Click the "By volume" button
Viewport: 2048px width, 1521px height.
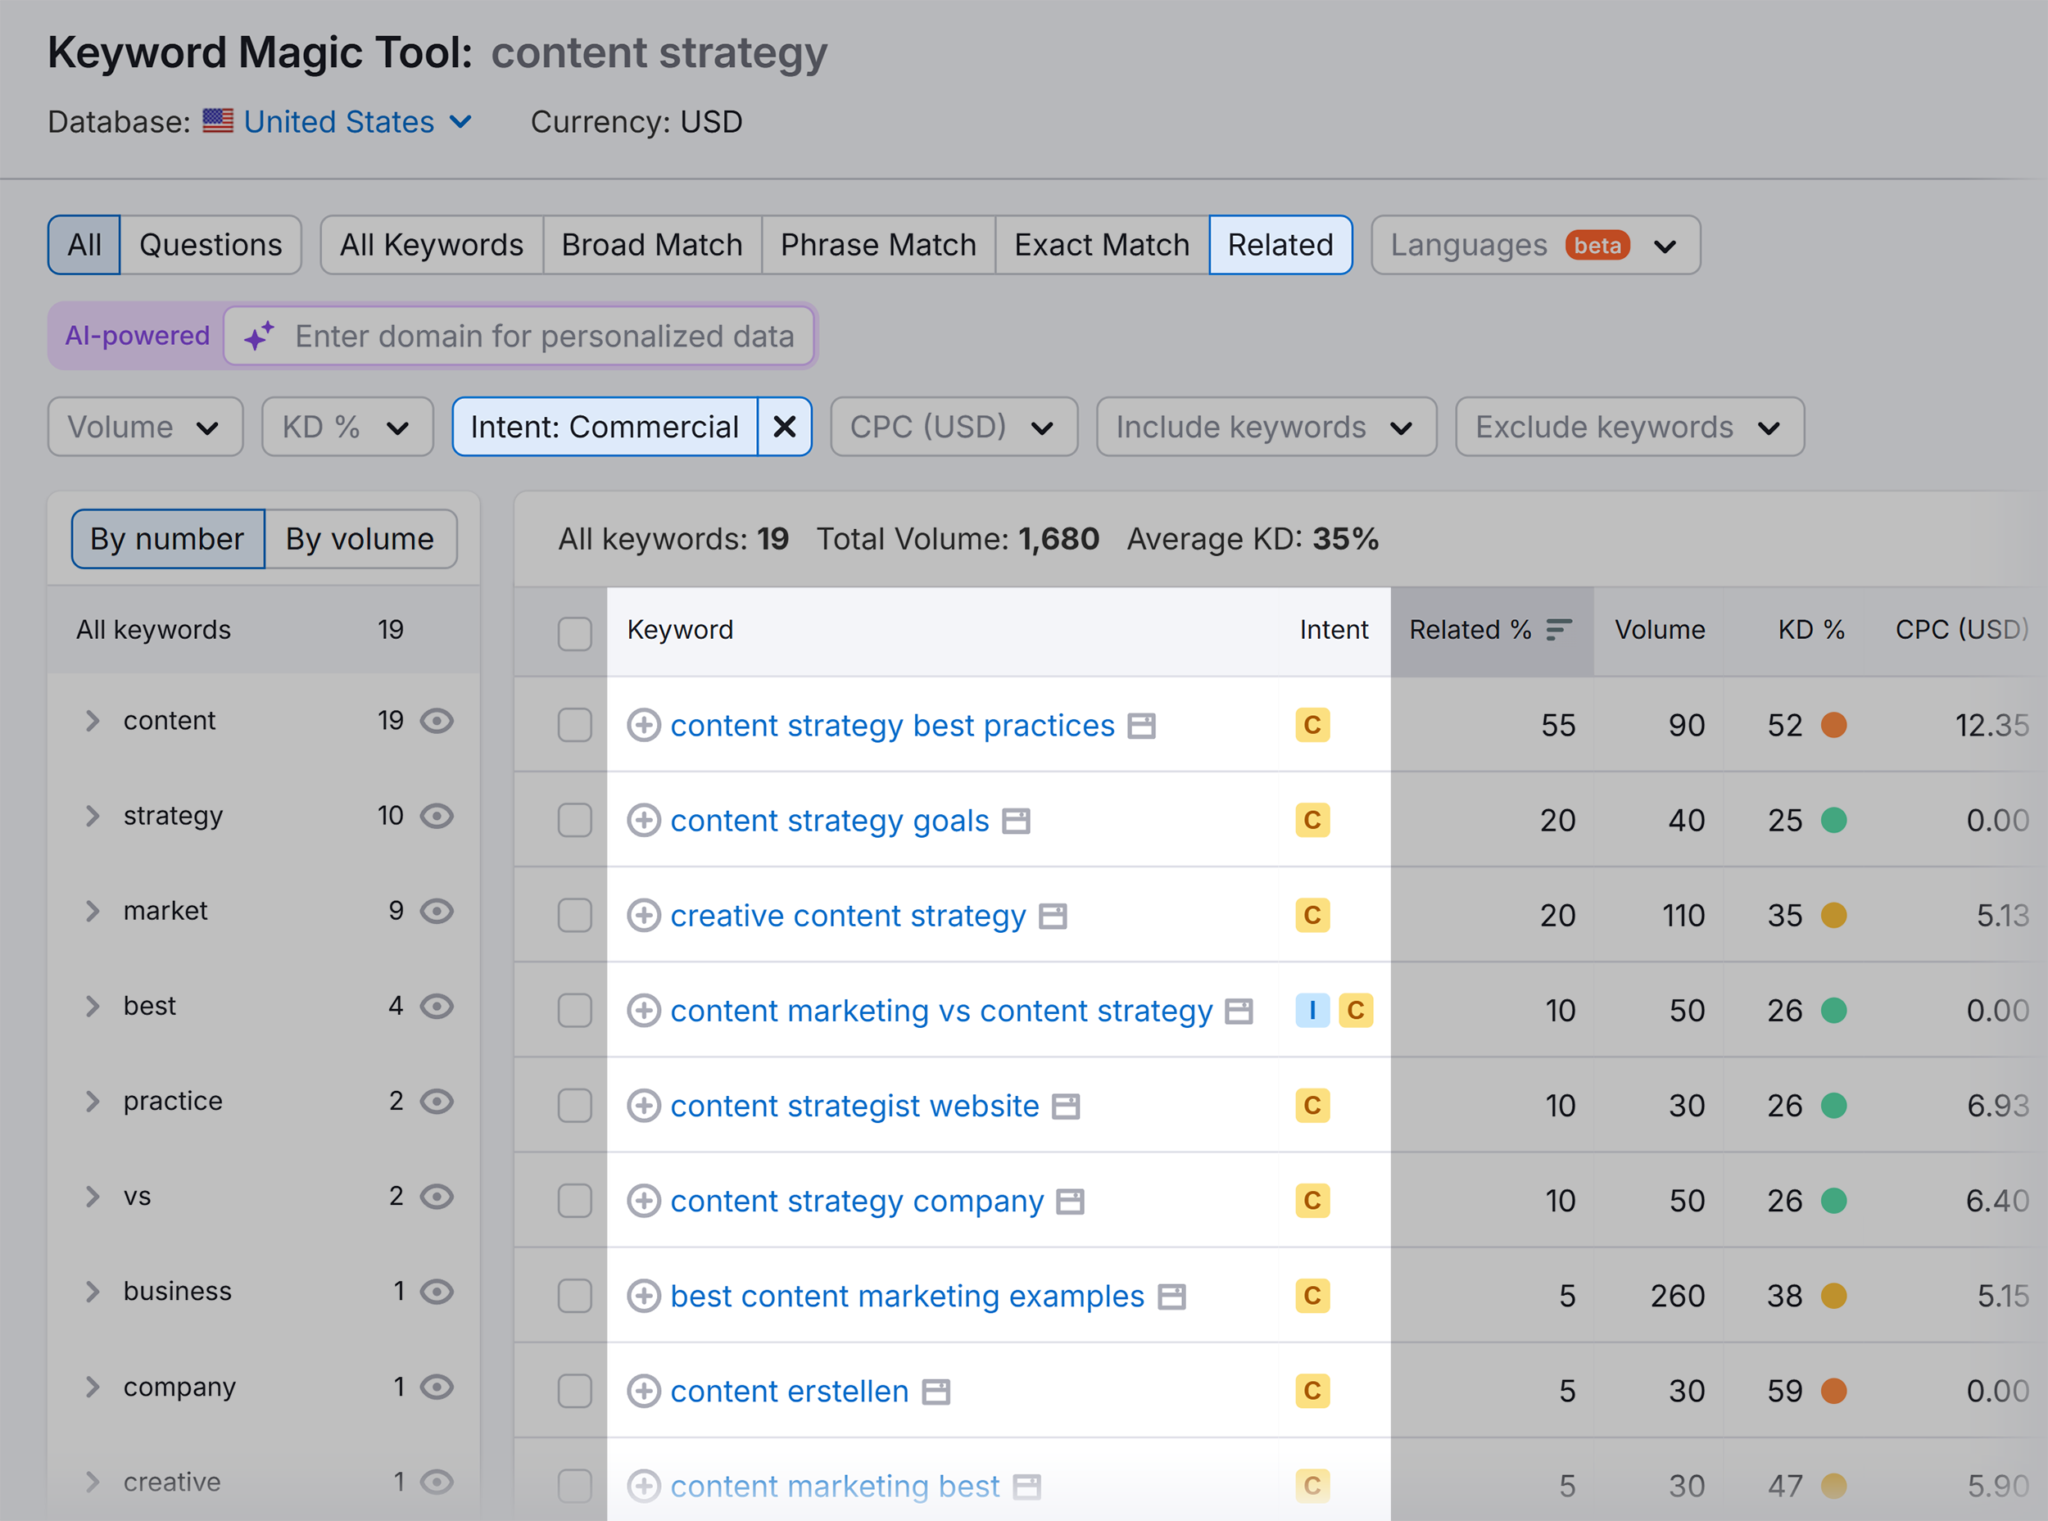click(x=359, y=538)
